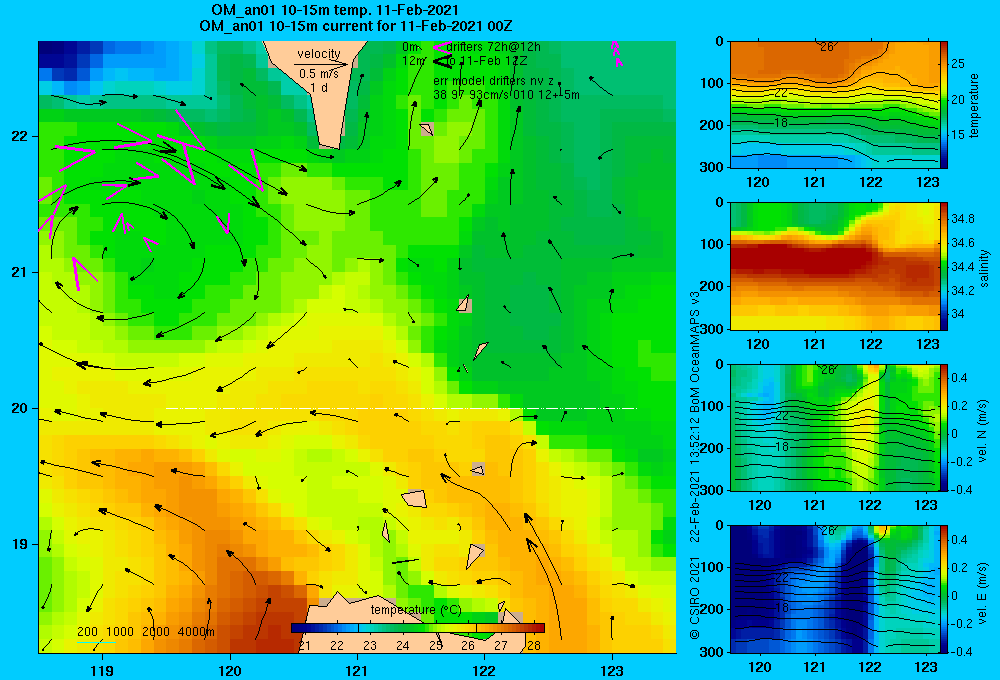Click the 'drifters 72h@12h' legend text
1000x680 pixels.
click(494, 47)
